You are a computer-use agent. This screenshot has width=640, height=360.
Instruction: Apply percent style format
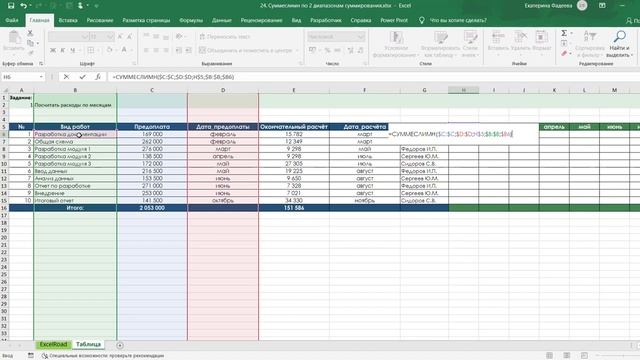[327, 50]
